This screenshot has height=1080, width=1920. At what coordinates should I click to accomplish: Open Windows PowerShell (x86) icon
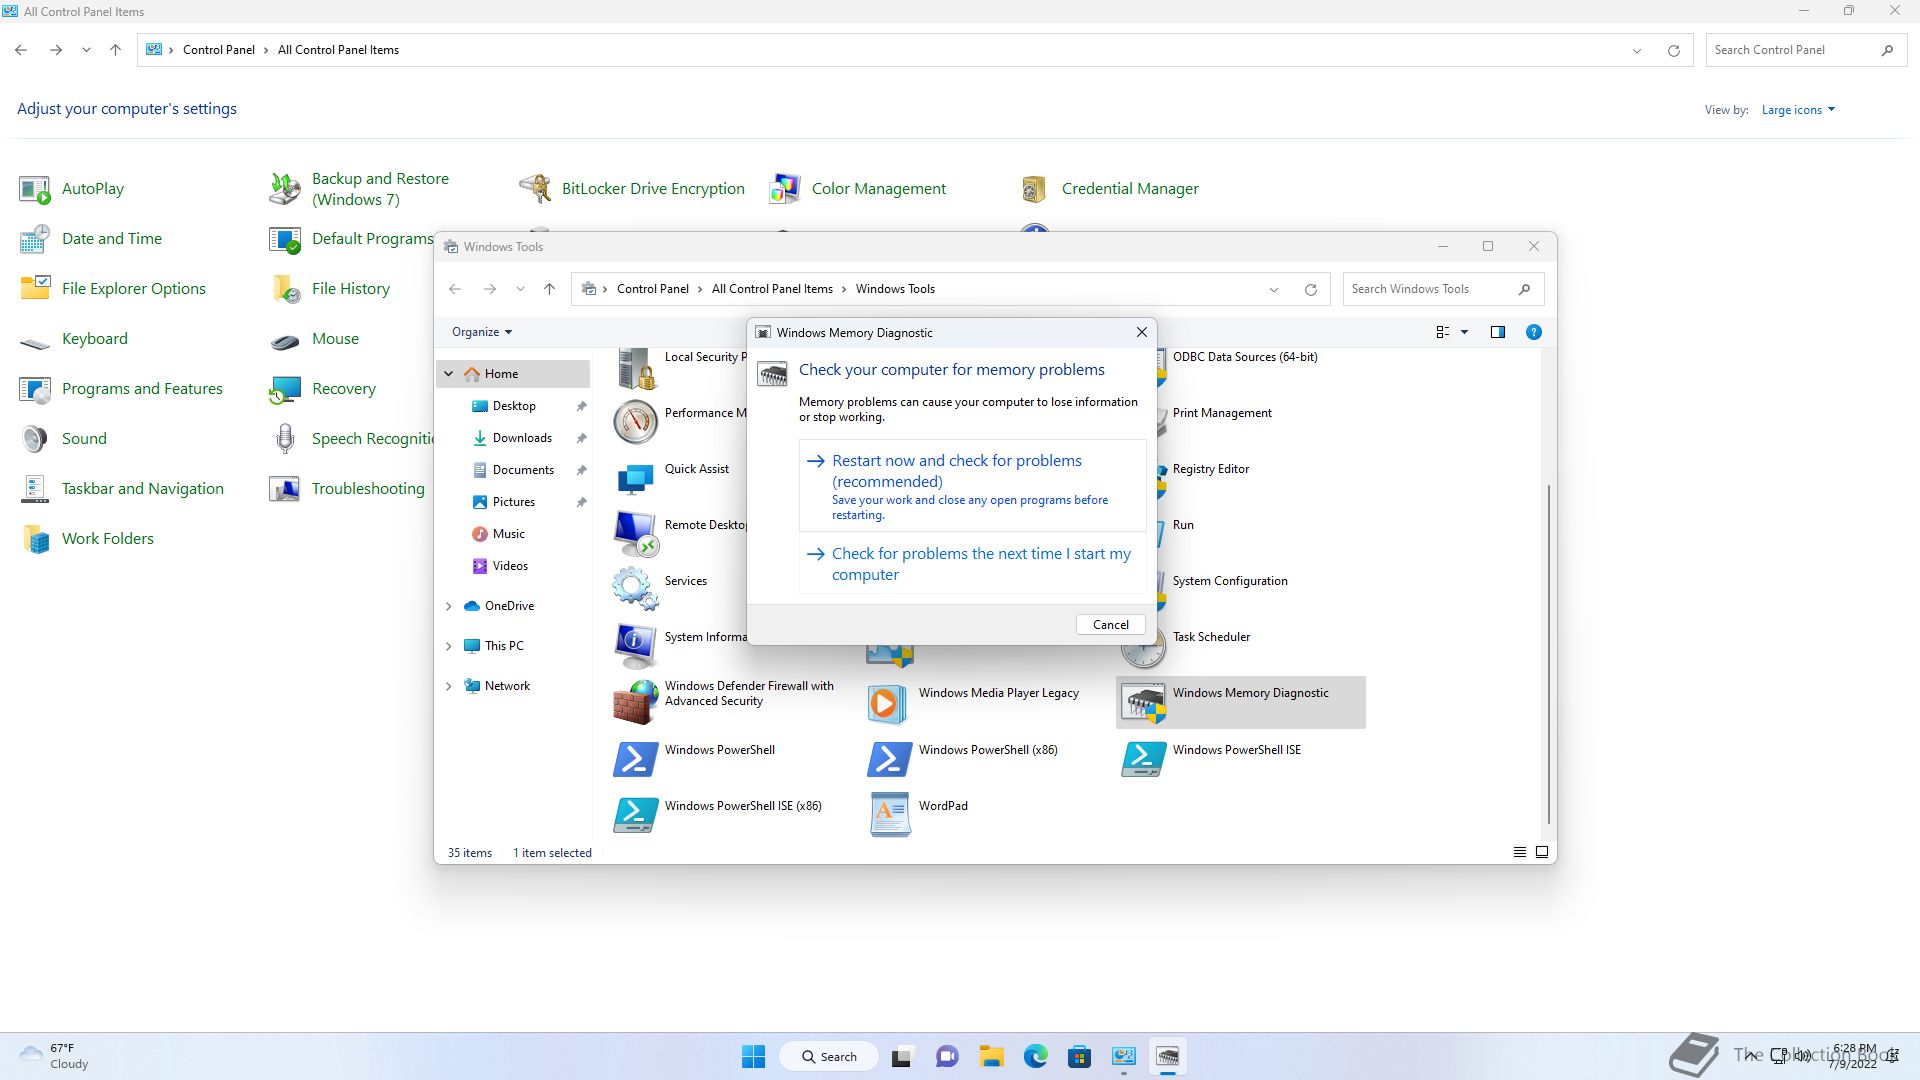(889, 759)
